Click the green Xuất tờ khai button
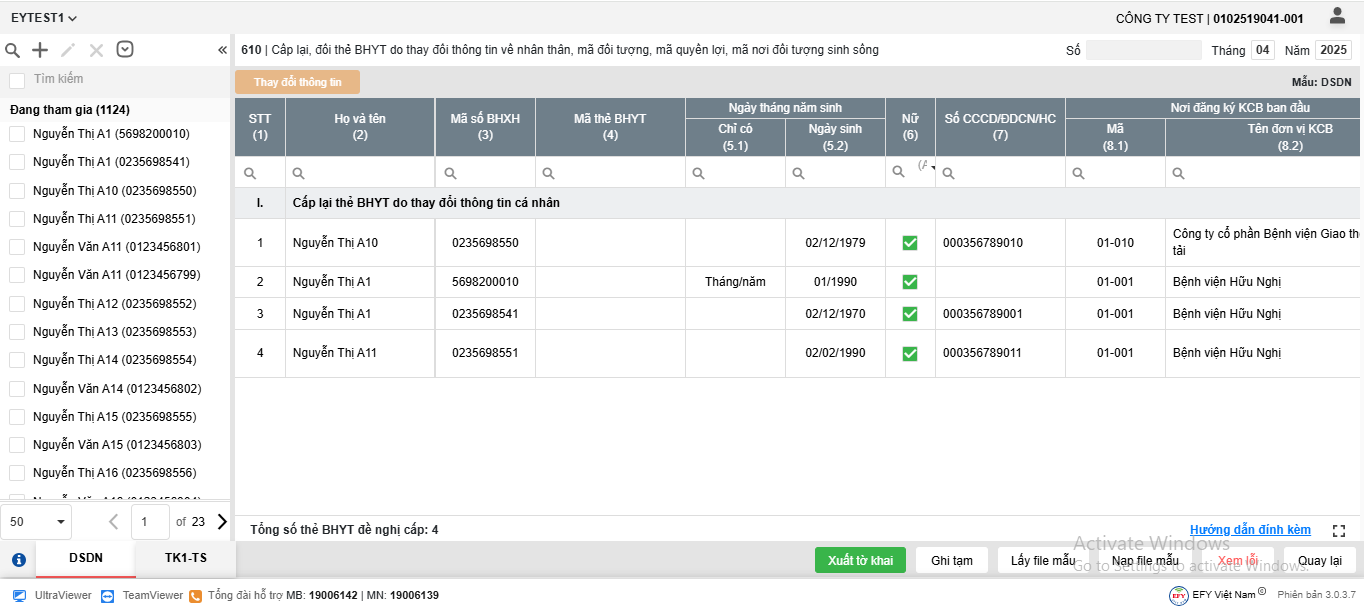This screenshot has width=1364, height=607. click(x=860, y=560)
